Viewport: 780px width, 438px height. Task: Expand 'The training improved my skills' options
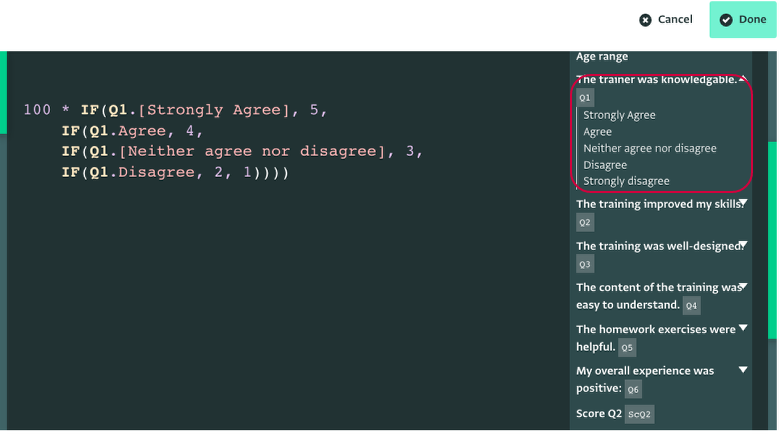pos(743,203)
